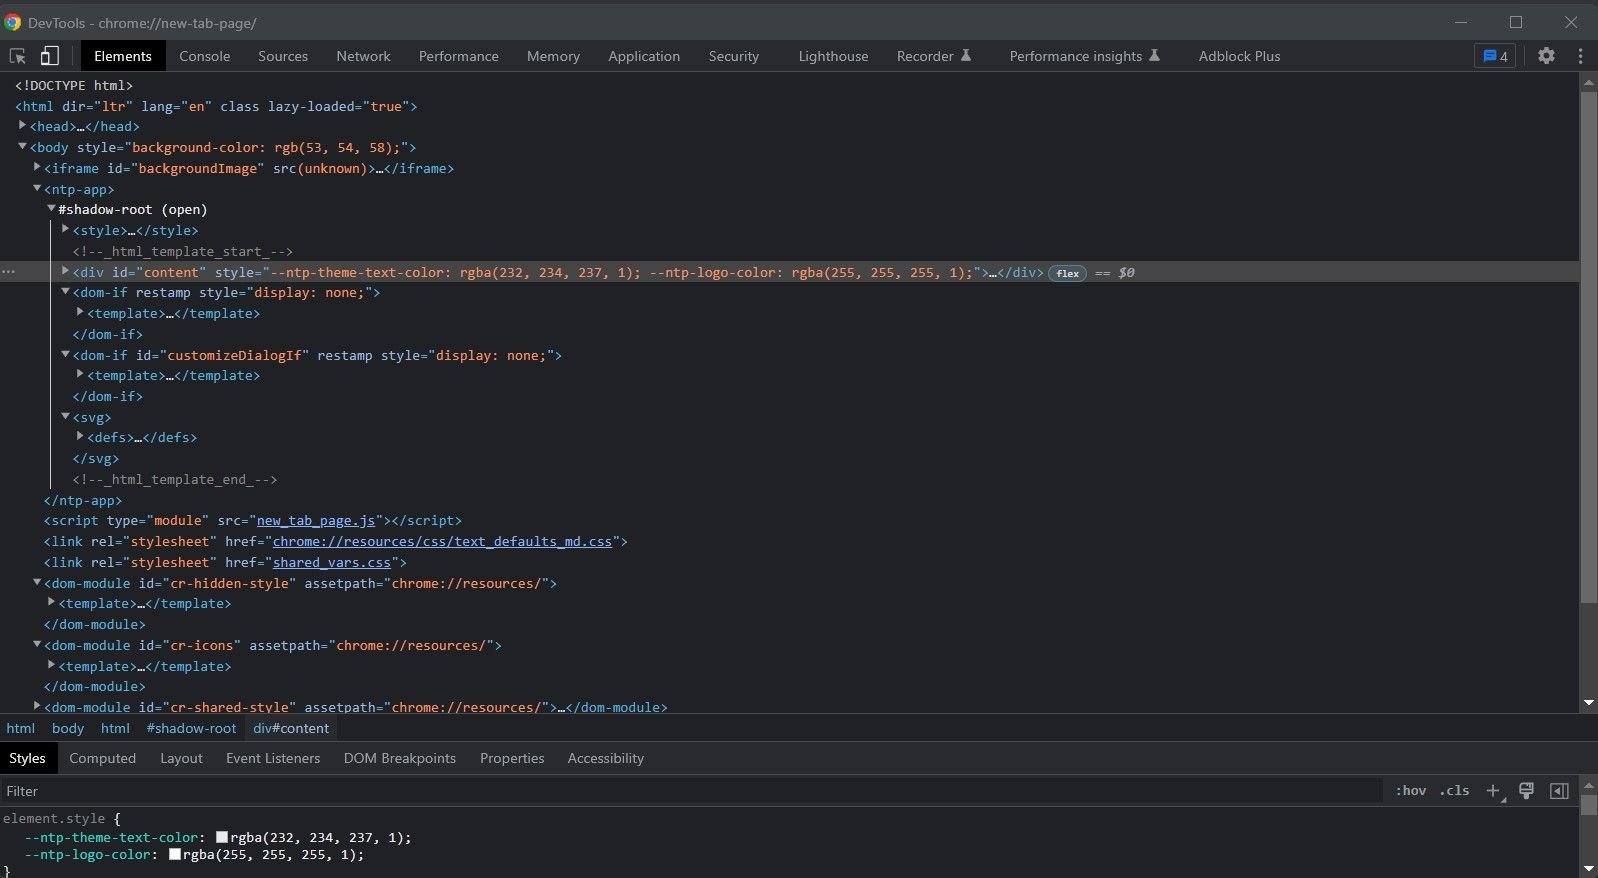The width and height of the screenshot is (1598, 878).
Task: Click the flex badge to toggle flexbox overlay
Action: click(1067, 273)
